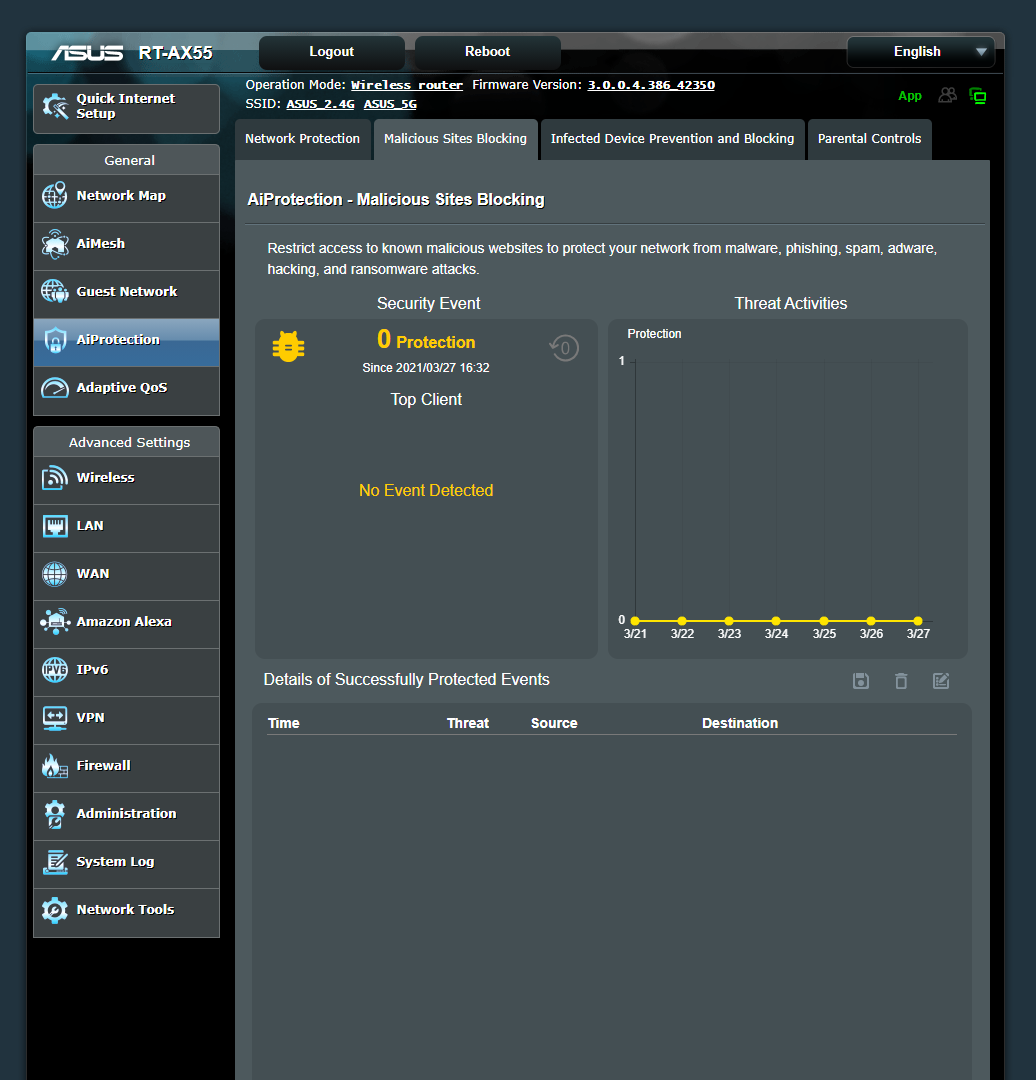Click the VPN monitor icon
Screen dimensions: 1036x1080
pyautogui.click(x=54, y=718)
